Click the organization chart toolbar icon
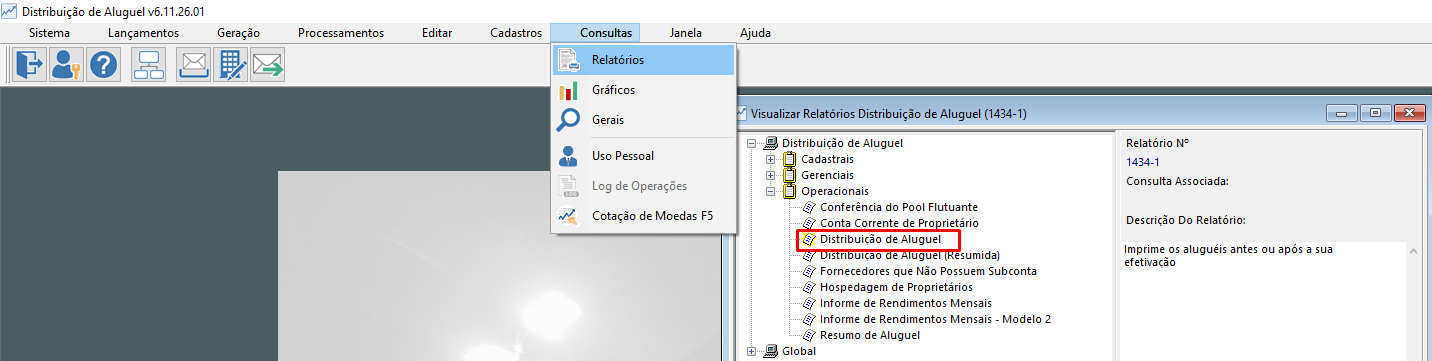 click(149, 65)
